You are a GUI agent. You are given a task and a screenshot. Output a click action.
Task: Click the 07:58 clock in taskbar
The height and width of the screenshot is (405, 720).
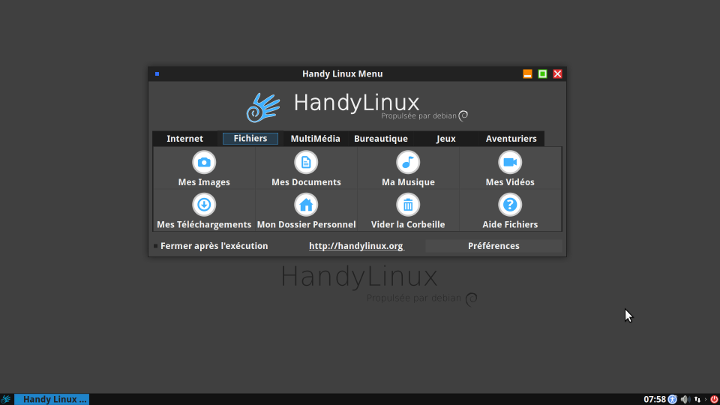(x=654, y=399)
